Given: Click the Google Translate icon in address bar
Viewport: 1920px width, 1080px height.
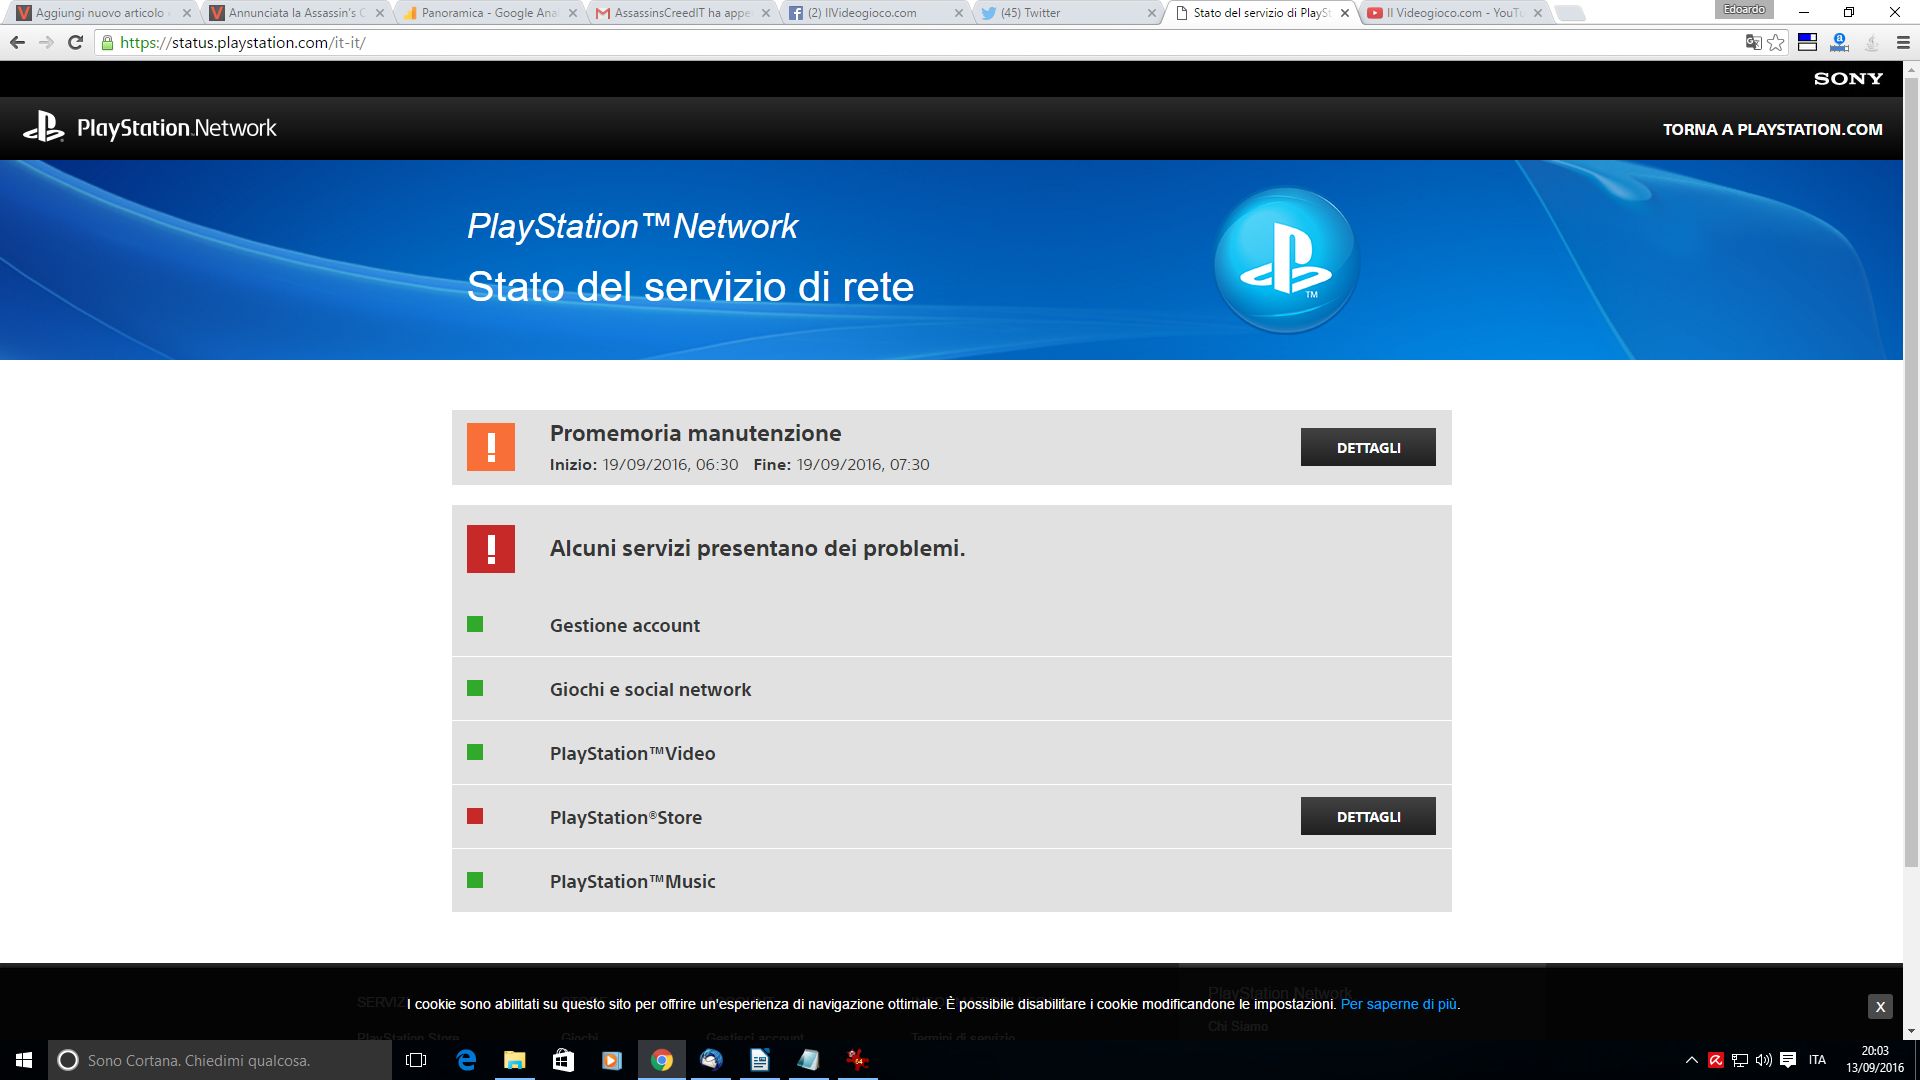Looking at the screenshot, I should 1753,42.
